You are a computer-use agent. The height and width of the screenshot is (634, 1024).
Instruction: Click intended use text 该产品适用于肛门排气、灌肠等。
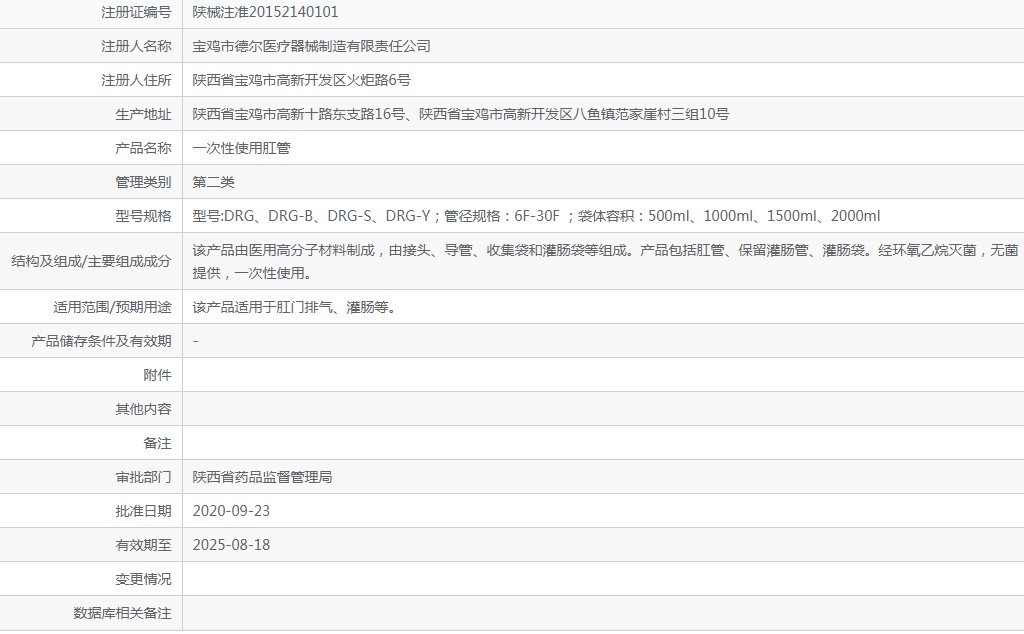[x=295, y=308]
